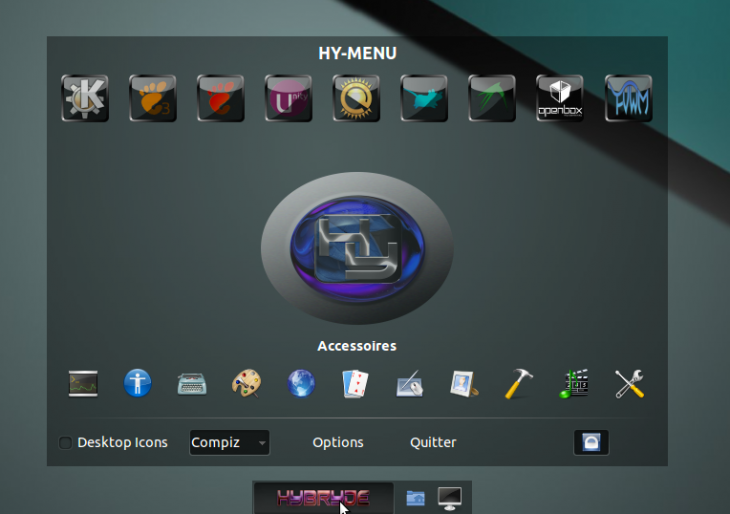The image size is (730, 514).
Task: Click the large Hybryde center logo
Action: (x=357, y=247)
